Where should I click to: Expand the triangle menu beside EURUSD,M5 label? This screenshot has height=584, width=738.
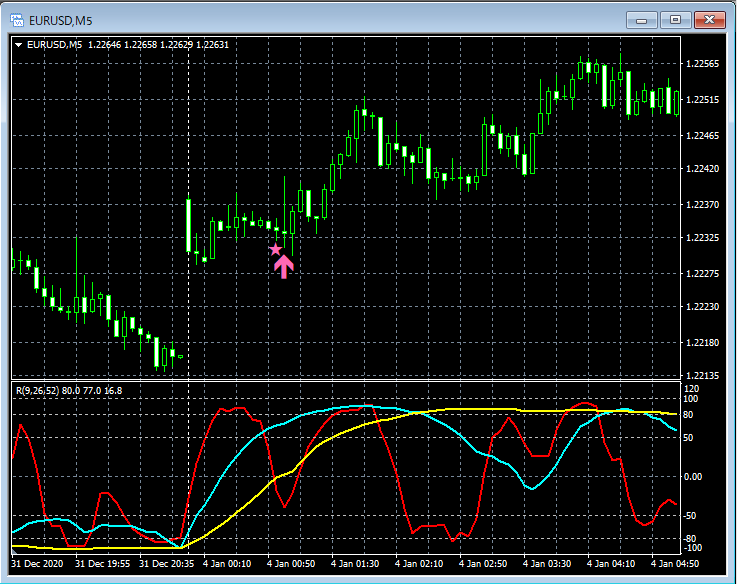point(19,44)
